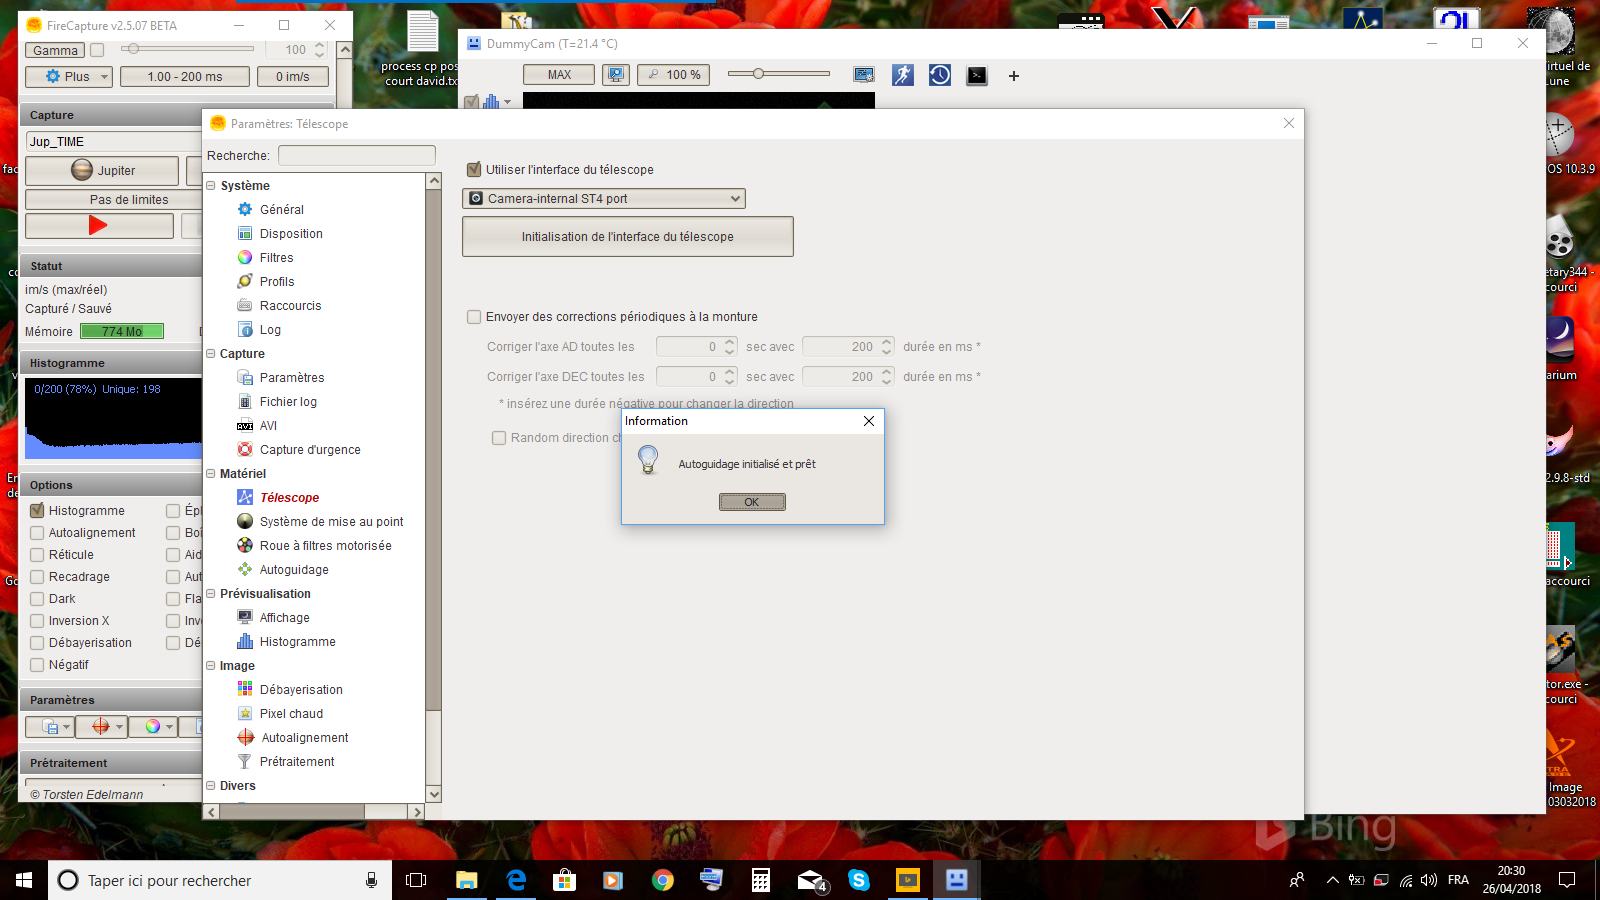Image resolution: width=1600 pixels, height=900 pixels.
Task: Uncheck Histogramme in FireCapture Options
Action: coord(37,511)
